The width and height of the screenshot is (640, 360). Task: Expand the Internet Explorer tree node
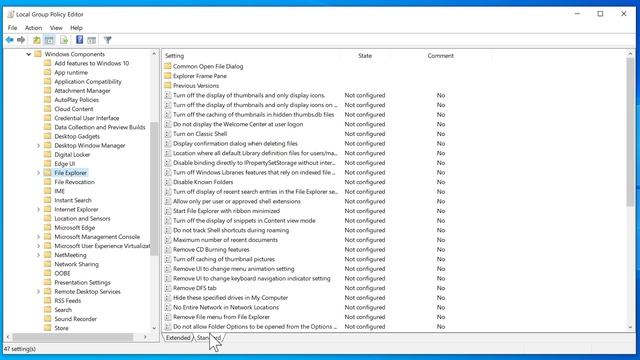pos(38,209)
